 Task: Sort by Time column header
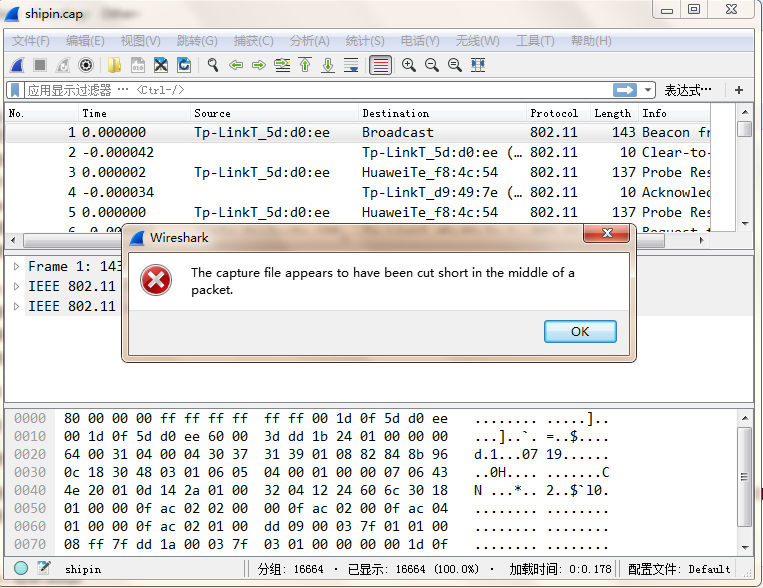[x=134, y=113]
